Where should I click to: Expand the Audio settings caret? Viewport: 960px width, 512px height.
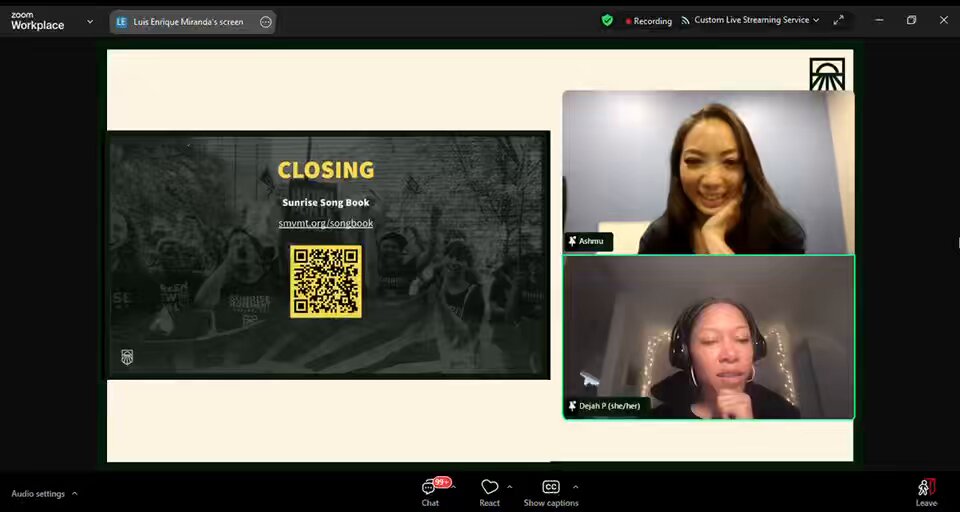[x=75, y=493]
